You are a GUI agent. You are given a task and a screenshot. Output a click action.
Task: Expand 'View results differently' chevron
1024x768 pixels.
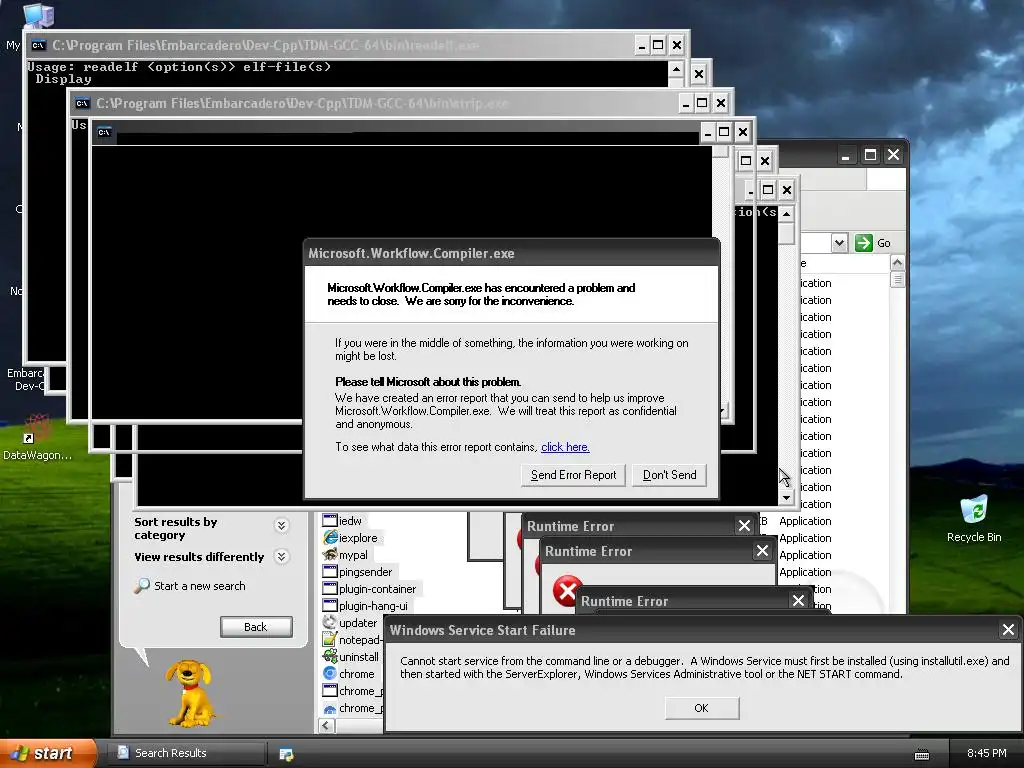coord(281,556)
